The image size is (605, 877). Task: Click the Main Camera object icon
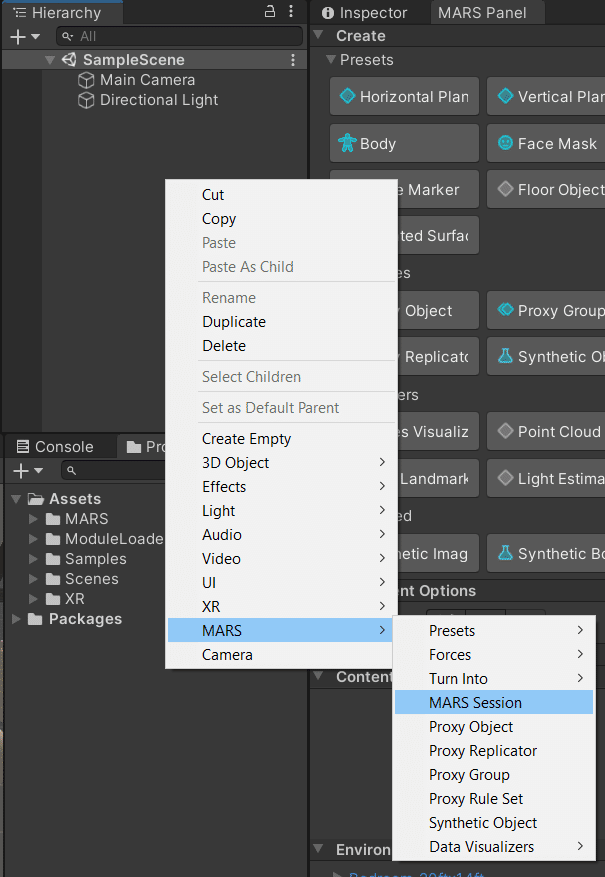coord(87,80)
